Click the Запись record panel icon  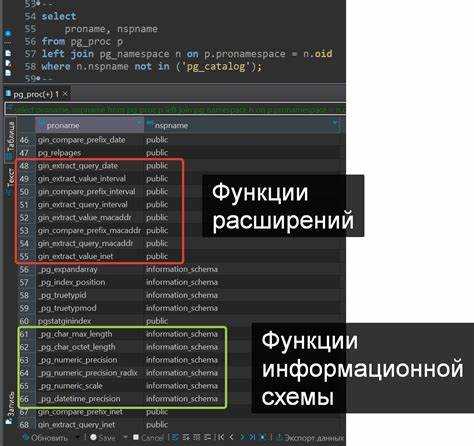click(9, 422)
